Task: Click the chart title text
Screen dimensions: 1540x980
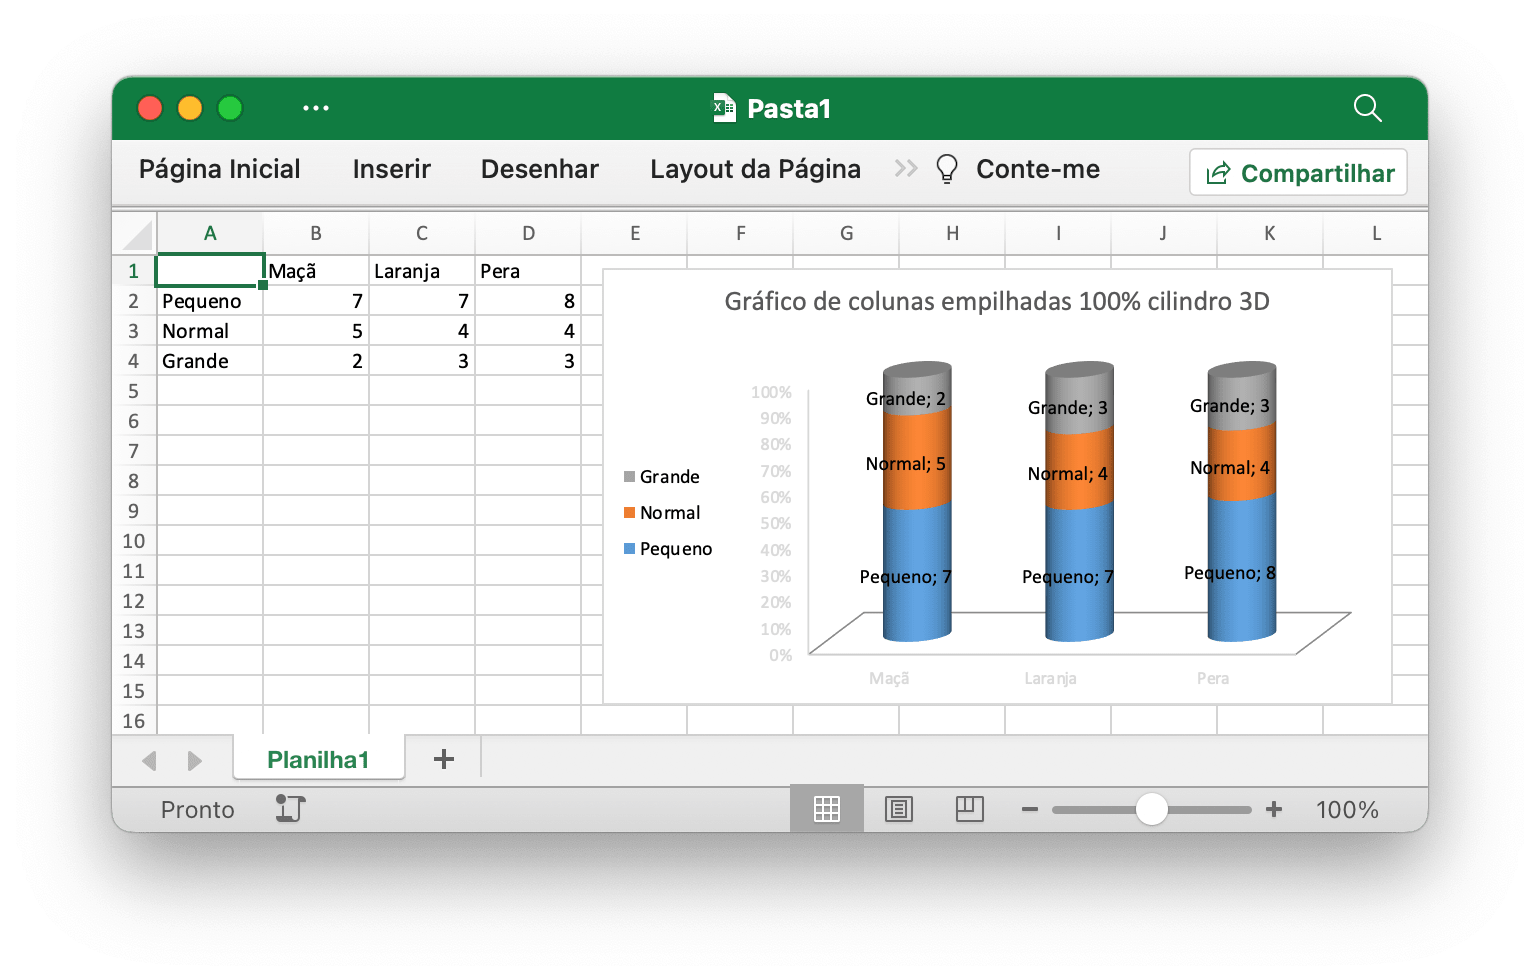Action: coord(997,301)
